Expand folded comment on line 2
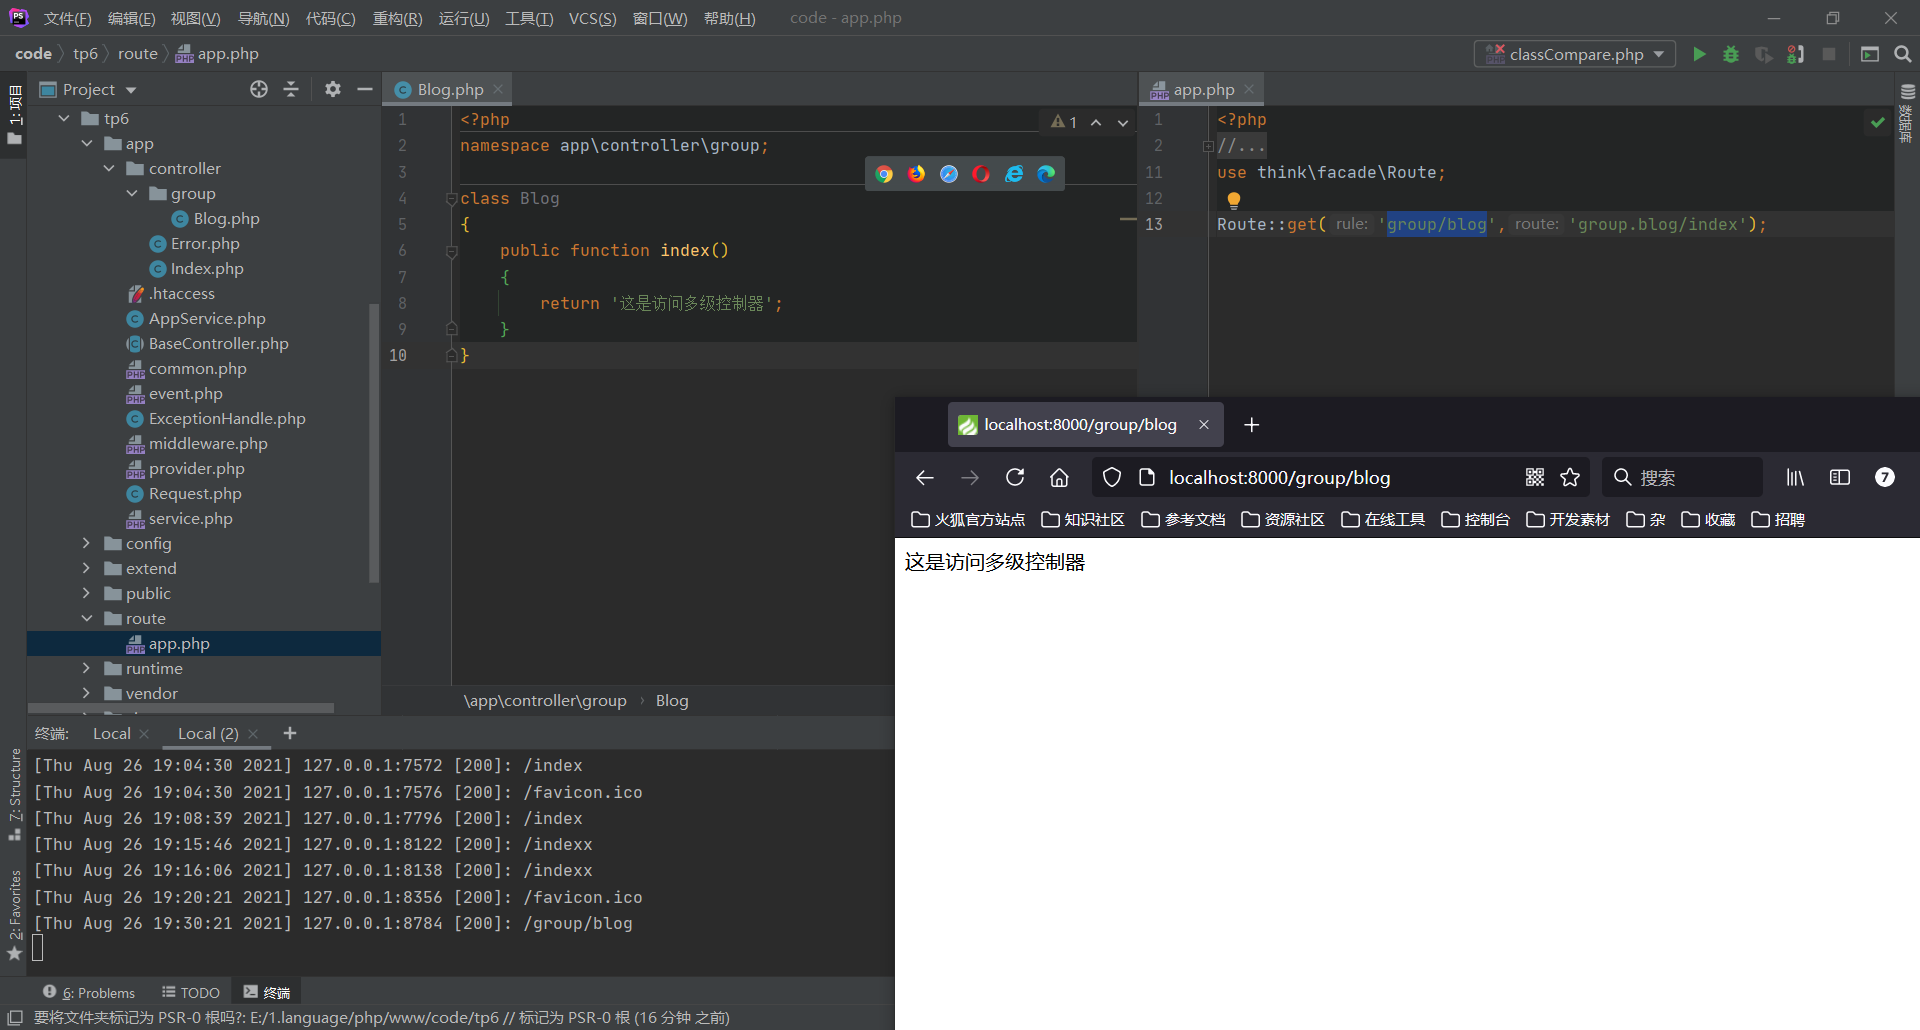1920x1030 pixels. point(1207,146)
